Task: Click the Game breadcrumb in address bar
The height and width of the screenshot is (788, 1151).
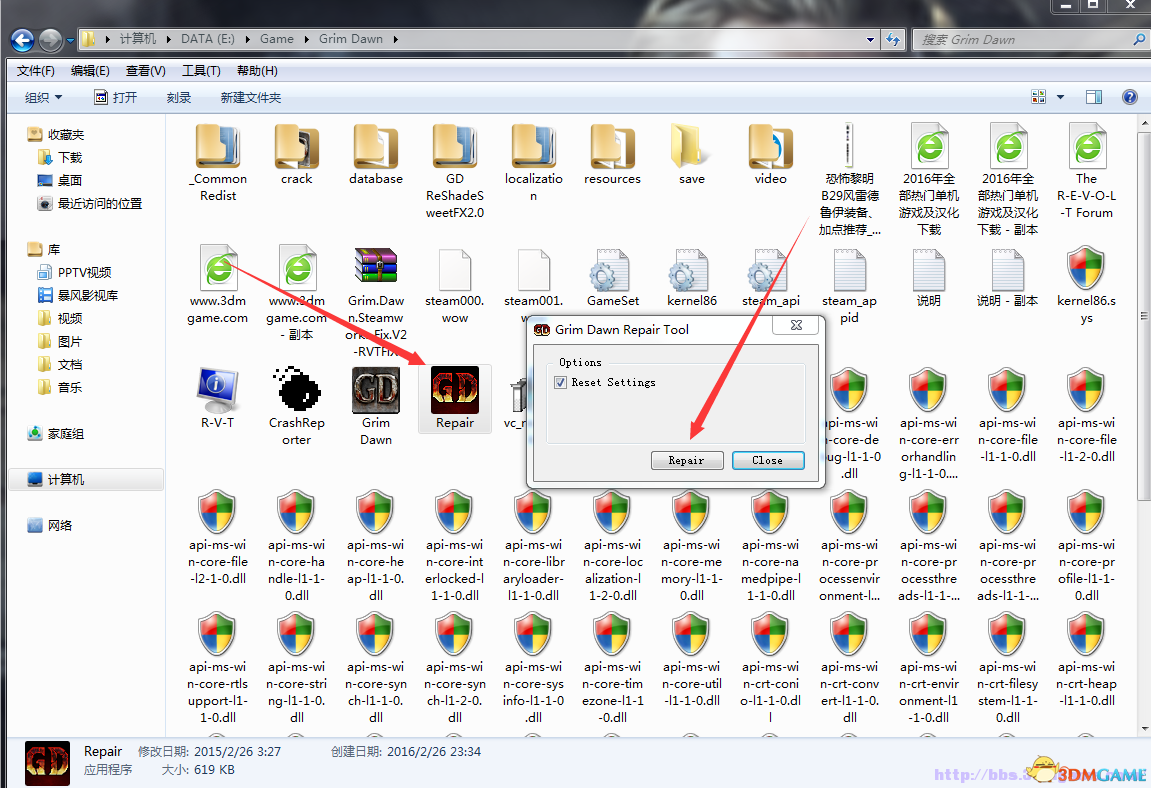Action: [277, 39]
